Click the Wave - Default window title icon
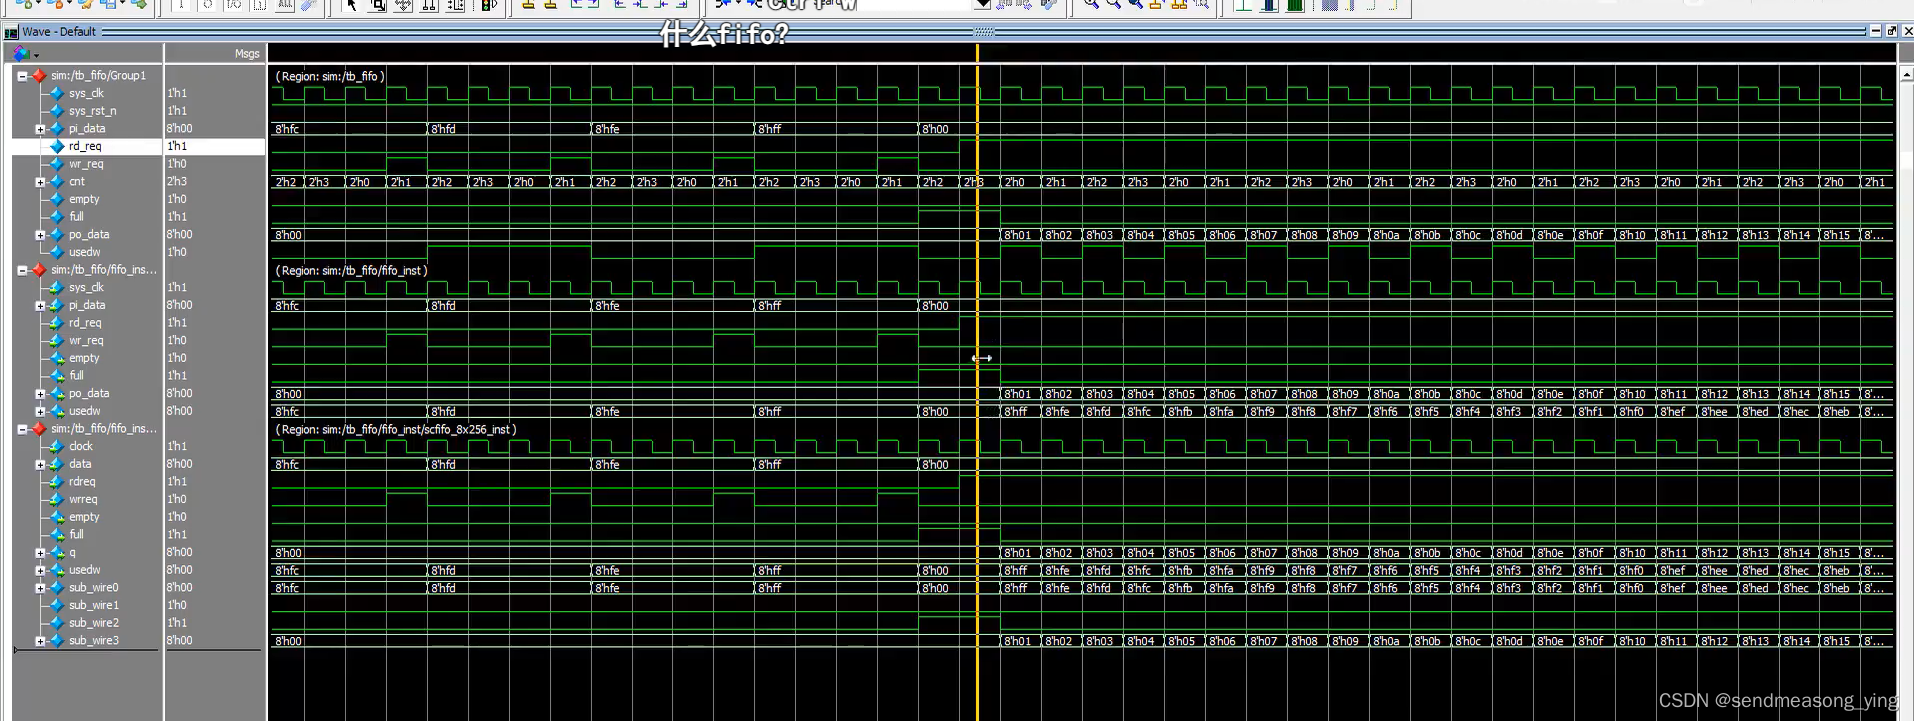1914x721 pixels. point(12,32)
